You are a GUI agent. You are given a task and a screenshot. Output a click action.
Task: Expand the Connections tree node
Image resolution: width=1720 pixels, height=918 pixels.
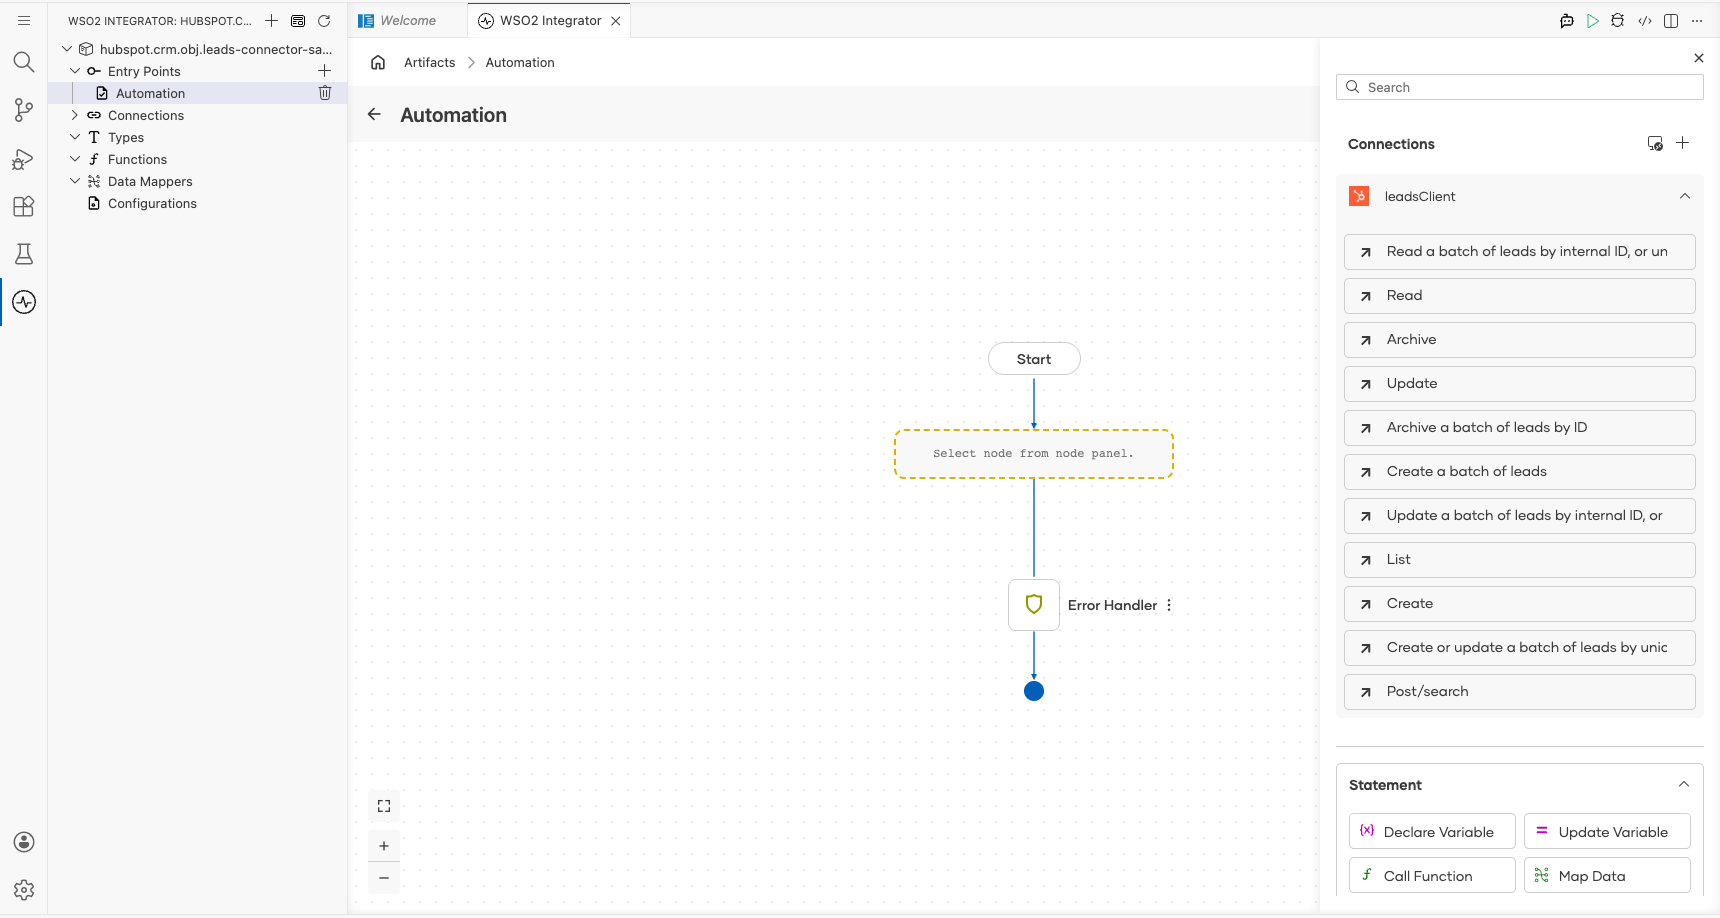tap(75, 115)
